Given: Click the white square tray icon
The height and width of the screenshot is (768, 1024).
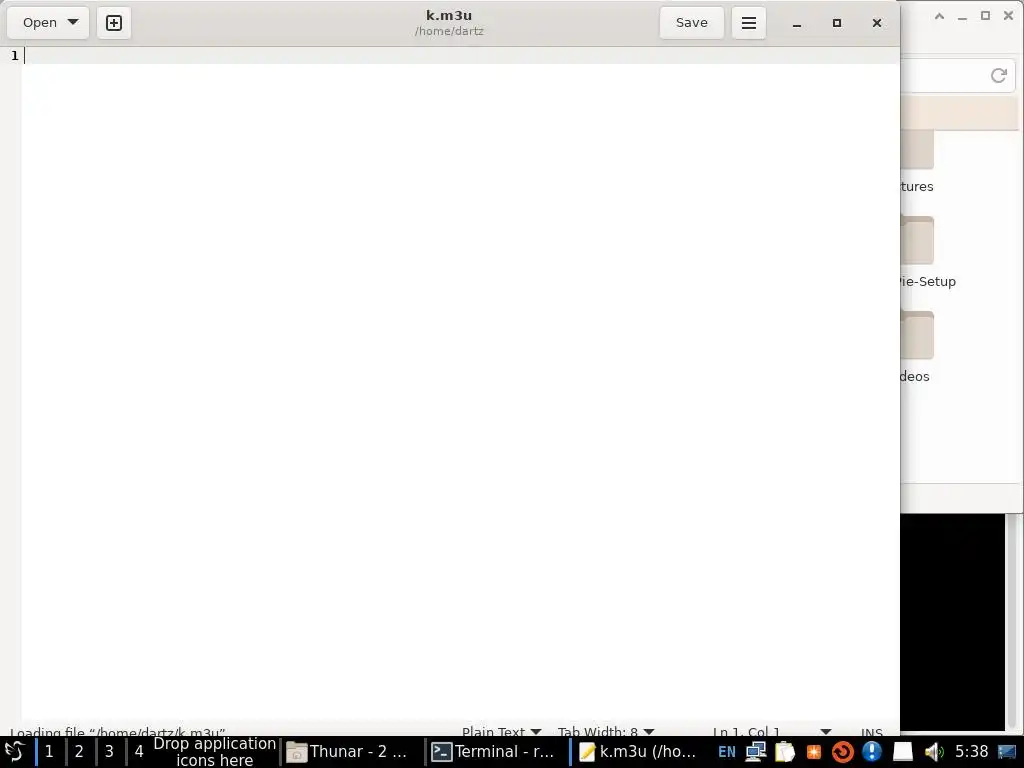Looking at the screenshot, I should click(903, 752).
